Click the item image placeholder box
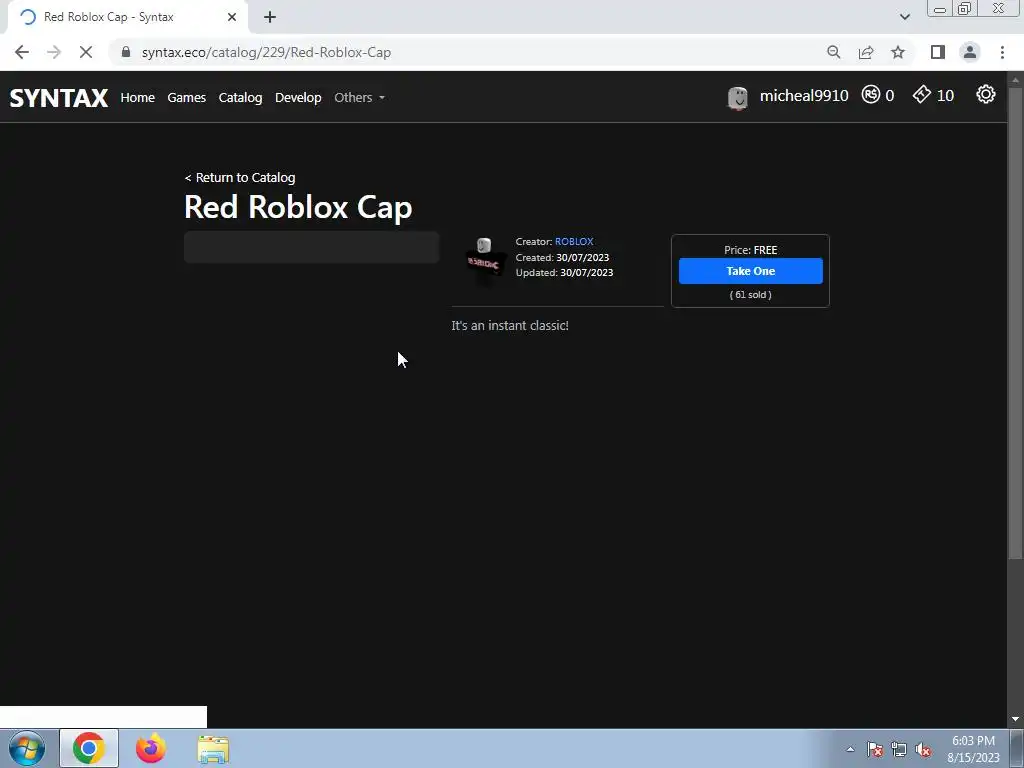 click(312, 248)
